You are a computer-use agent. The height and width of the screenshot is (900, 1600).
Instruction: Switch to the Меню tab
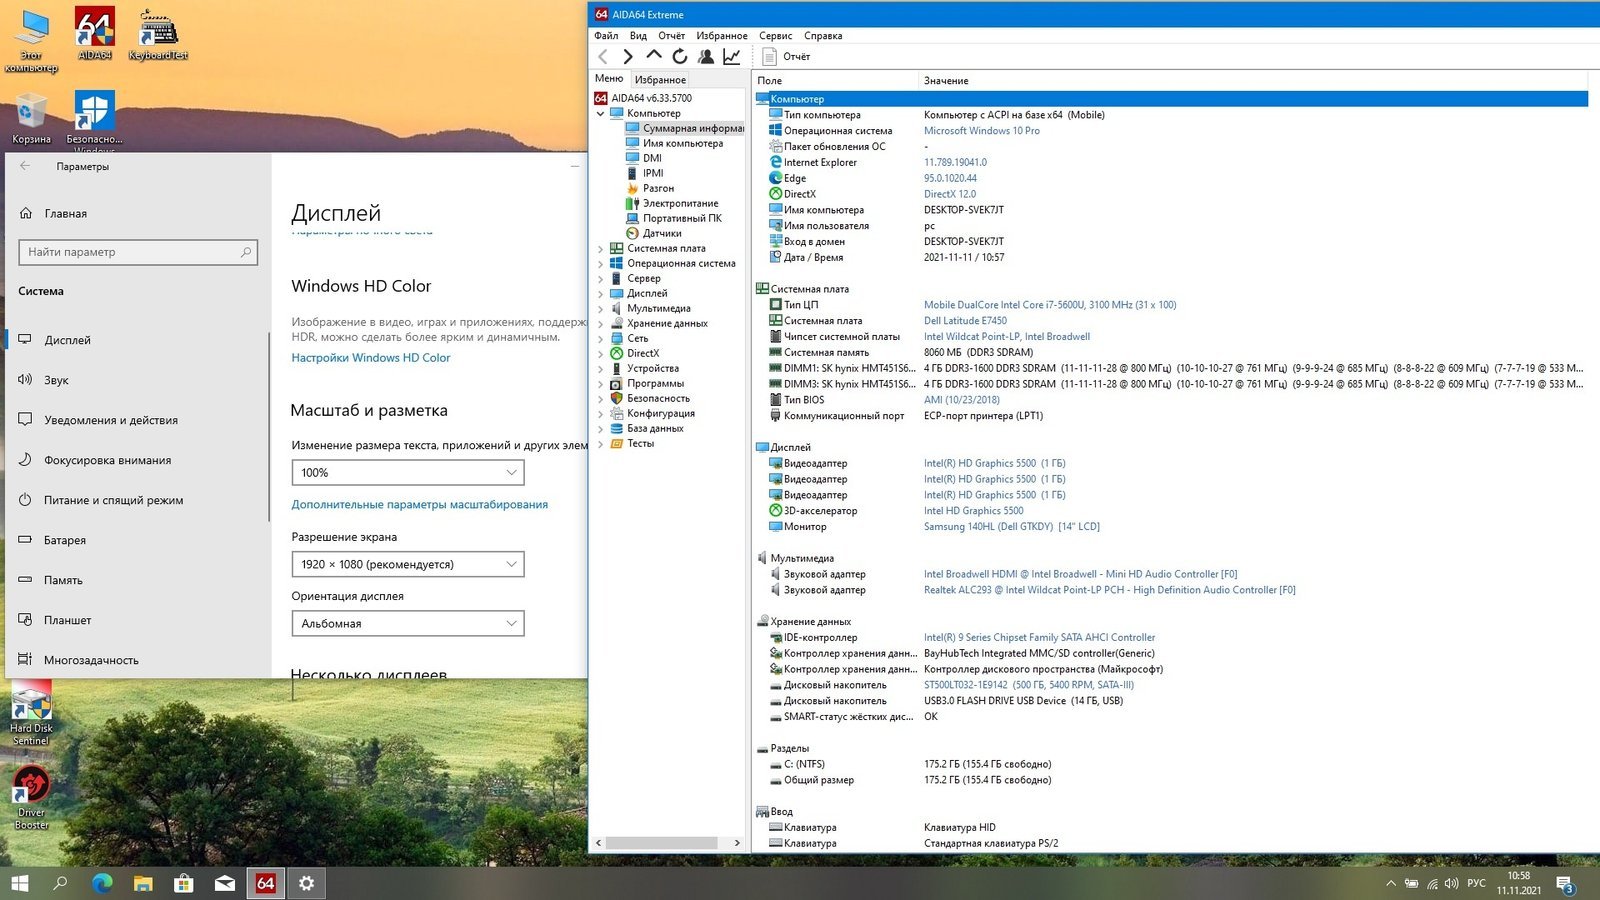point(609,79)
